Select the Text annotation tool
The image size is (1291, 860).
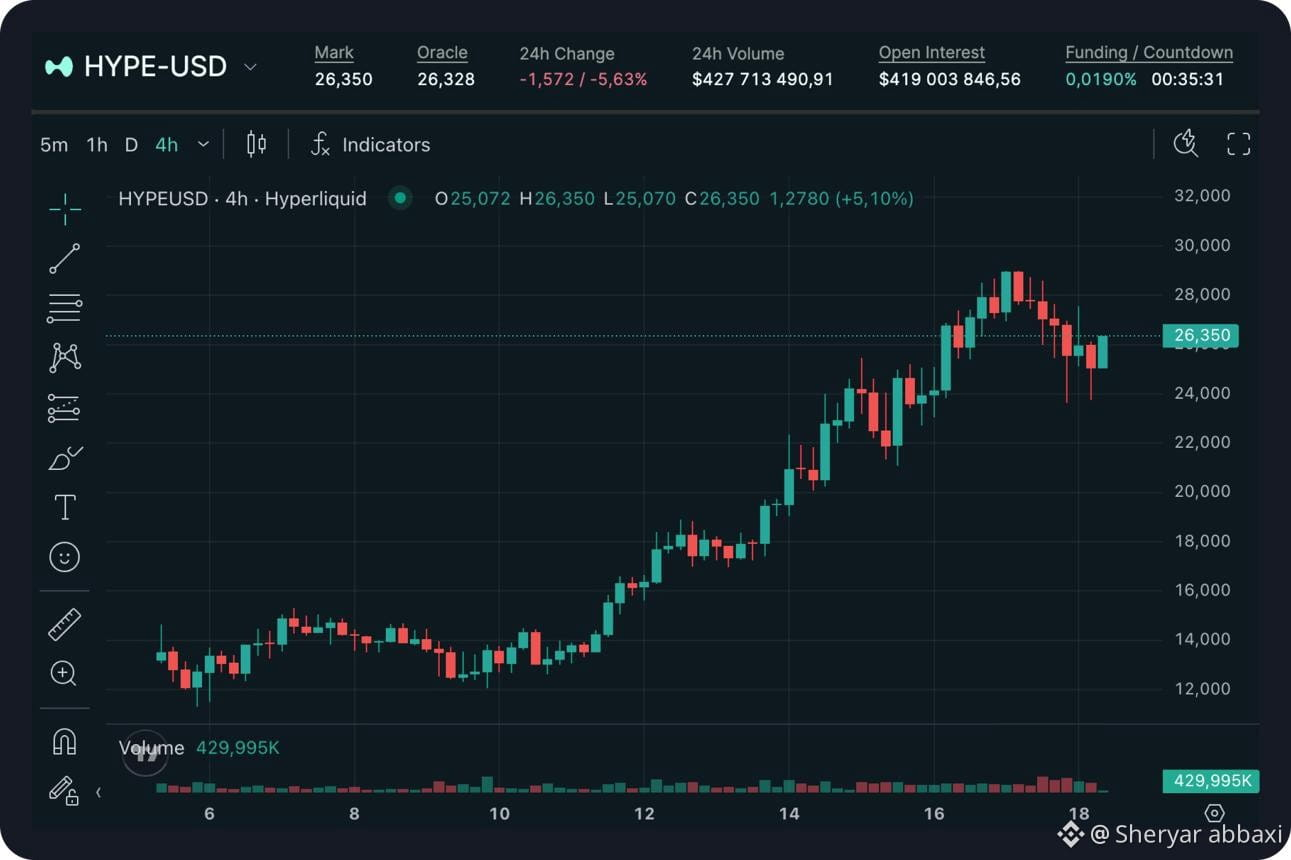pos(65,507)
